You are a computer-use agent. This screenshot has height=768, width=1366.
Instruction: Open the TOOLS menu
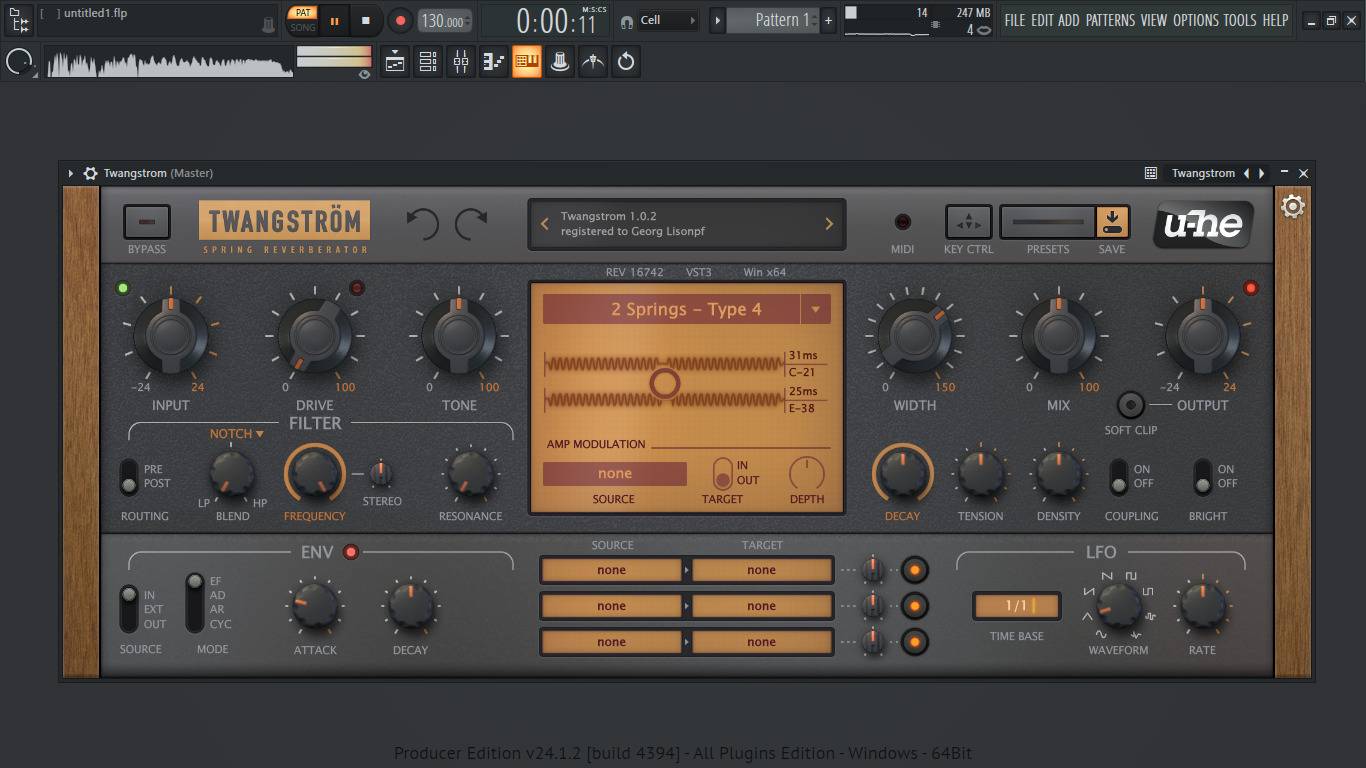pyautogui.click(x=1240, y=20)
